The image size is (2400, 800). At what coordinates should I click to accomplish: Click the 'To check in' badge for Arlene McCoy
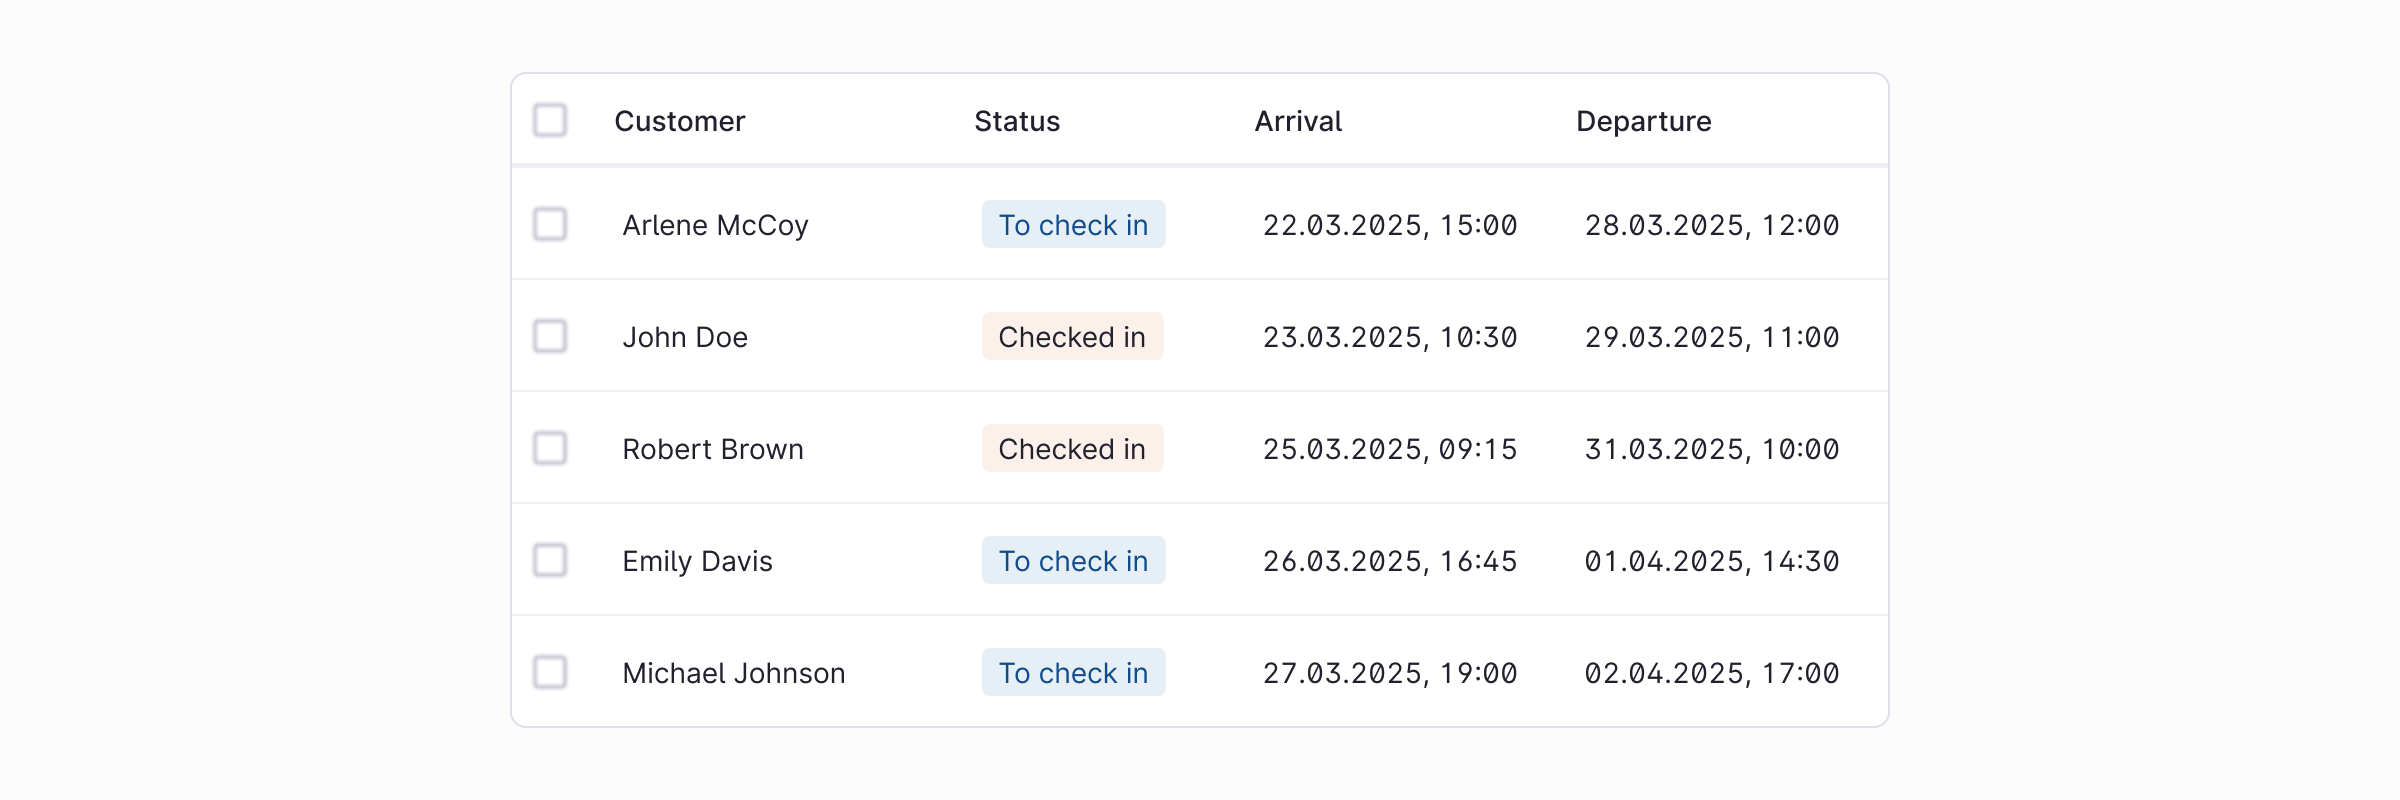(1073, 224)
